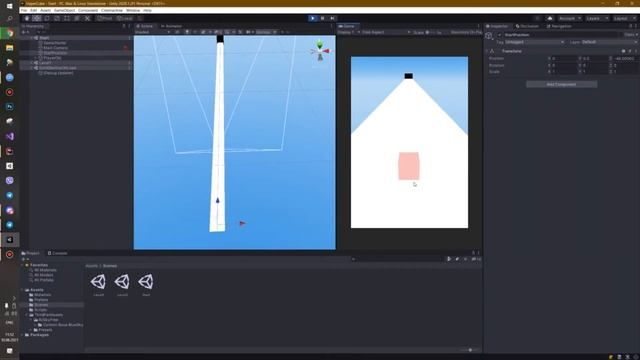This screenshot has width=640, height=360.
Task: Open the Account dropdown
Action: pyautogui.click(x=569, y=18)
